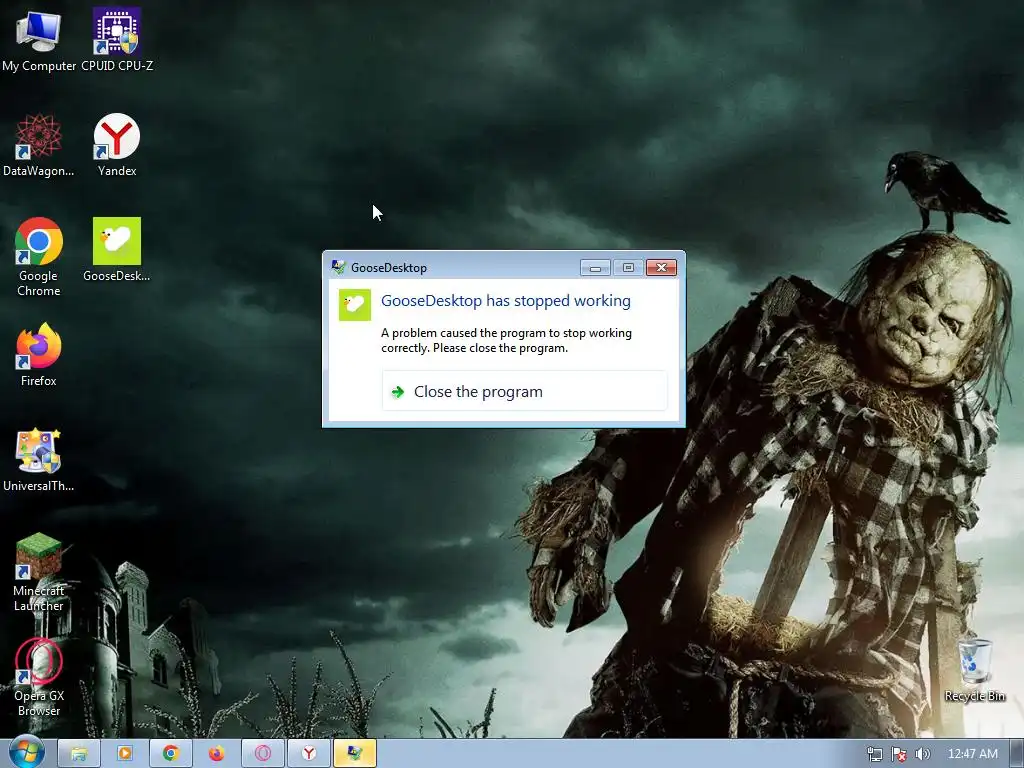Select the GooseDesktop desktop icon

coord(117,249)
